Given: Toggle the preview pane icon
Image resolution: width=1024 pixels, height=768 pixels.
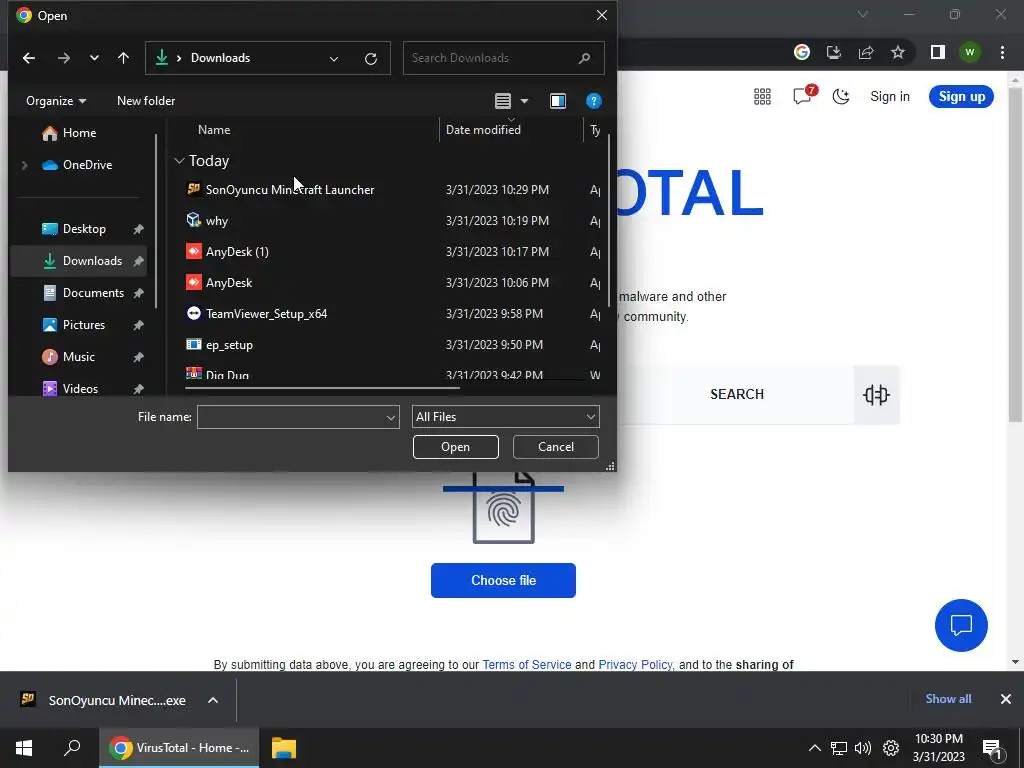Looking at the screenshot, I should [558, 101].
